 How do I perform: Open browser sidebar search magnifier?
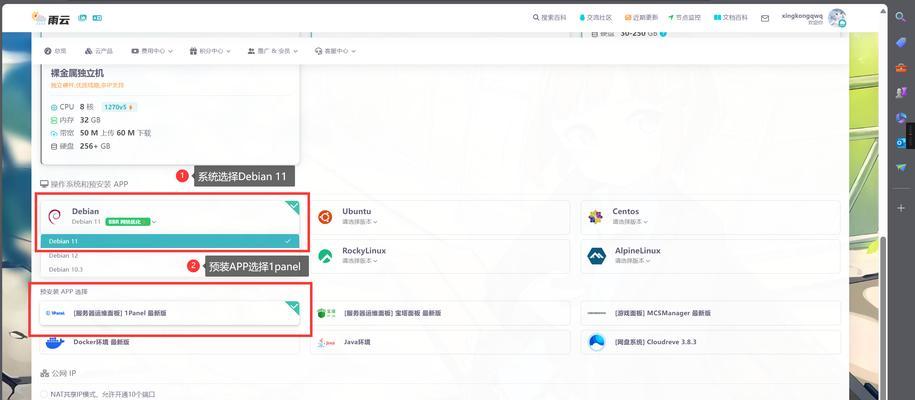click(900, 18)
